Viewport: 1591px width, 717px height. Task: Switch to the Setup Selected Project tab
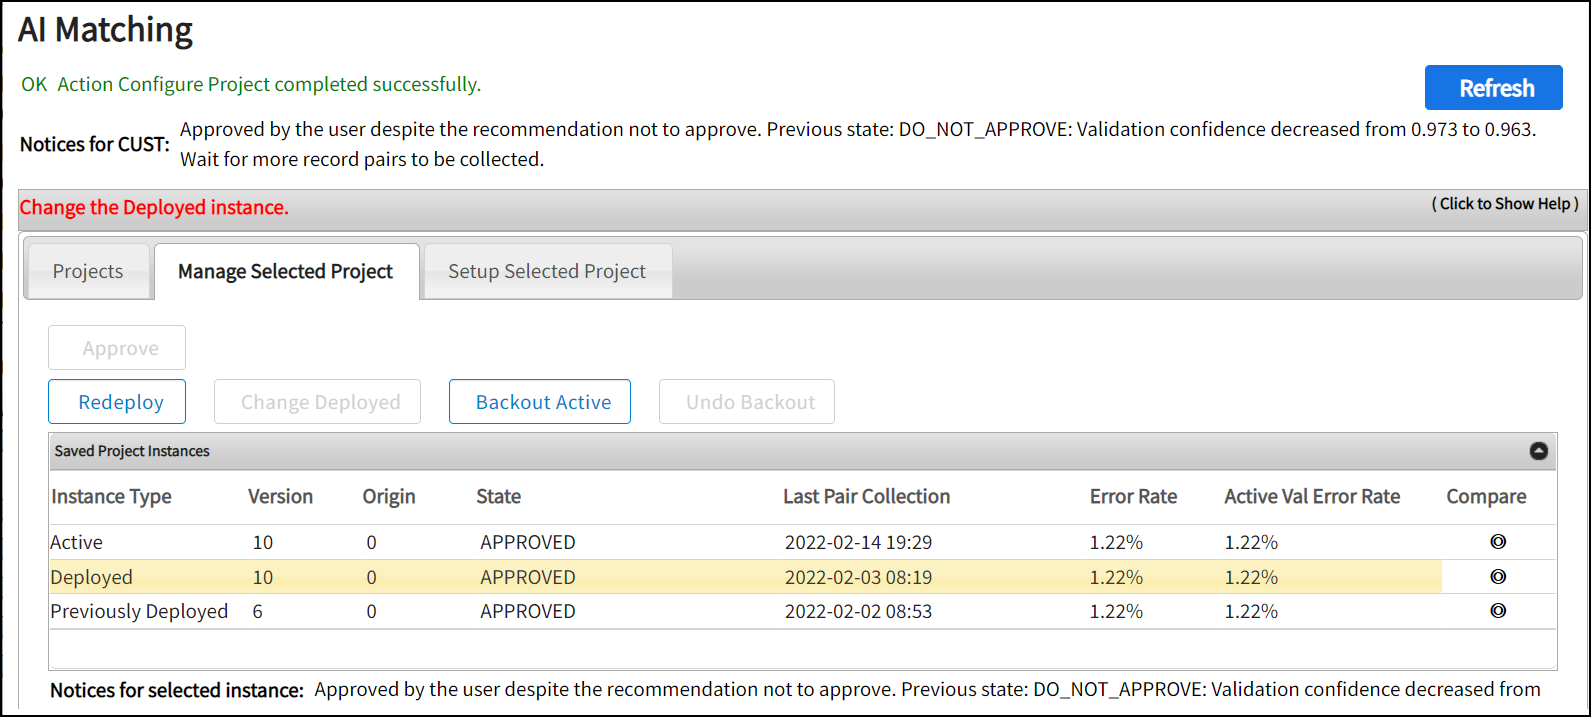click(547, 271)
